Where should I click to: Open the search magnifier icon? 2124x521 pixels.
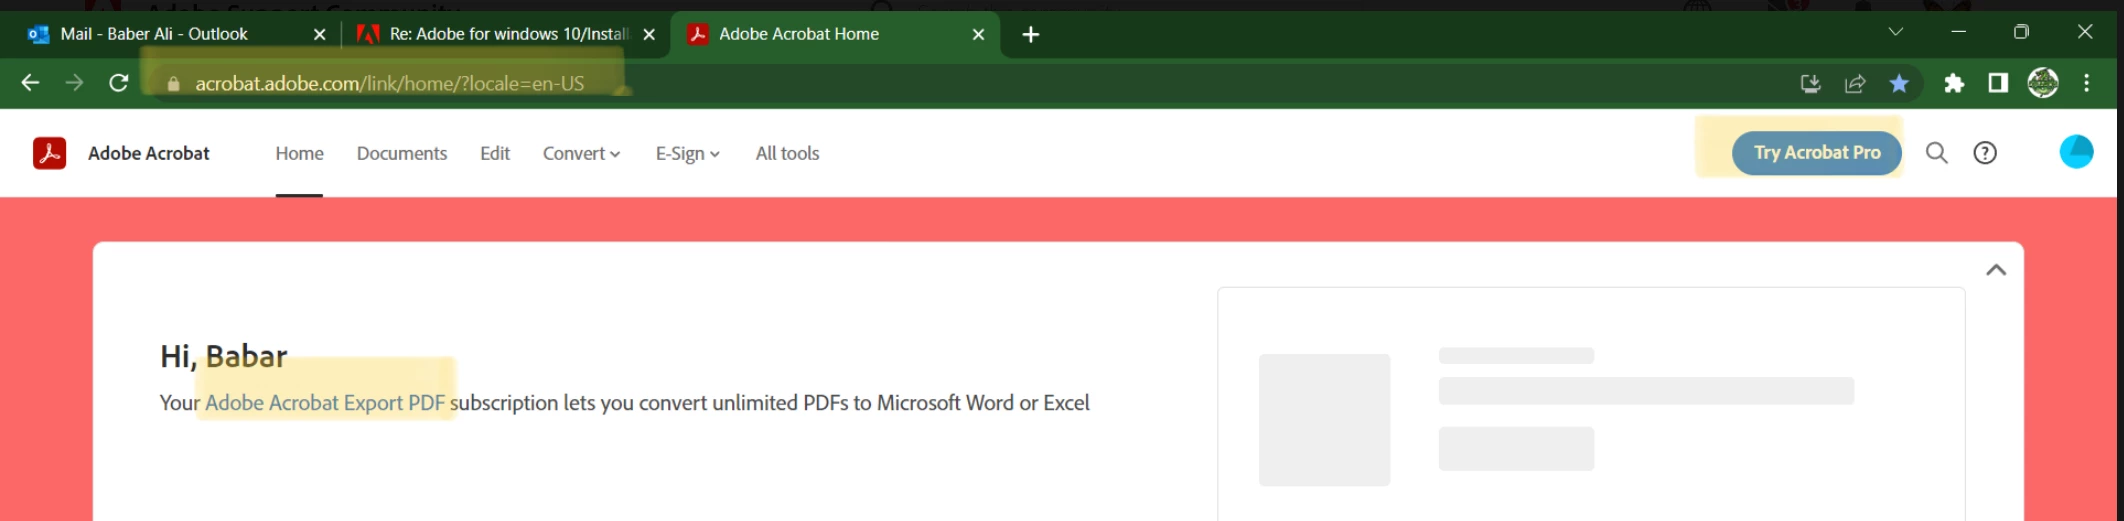click(1937, 153)
